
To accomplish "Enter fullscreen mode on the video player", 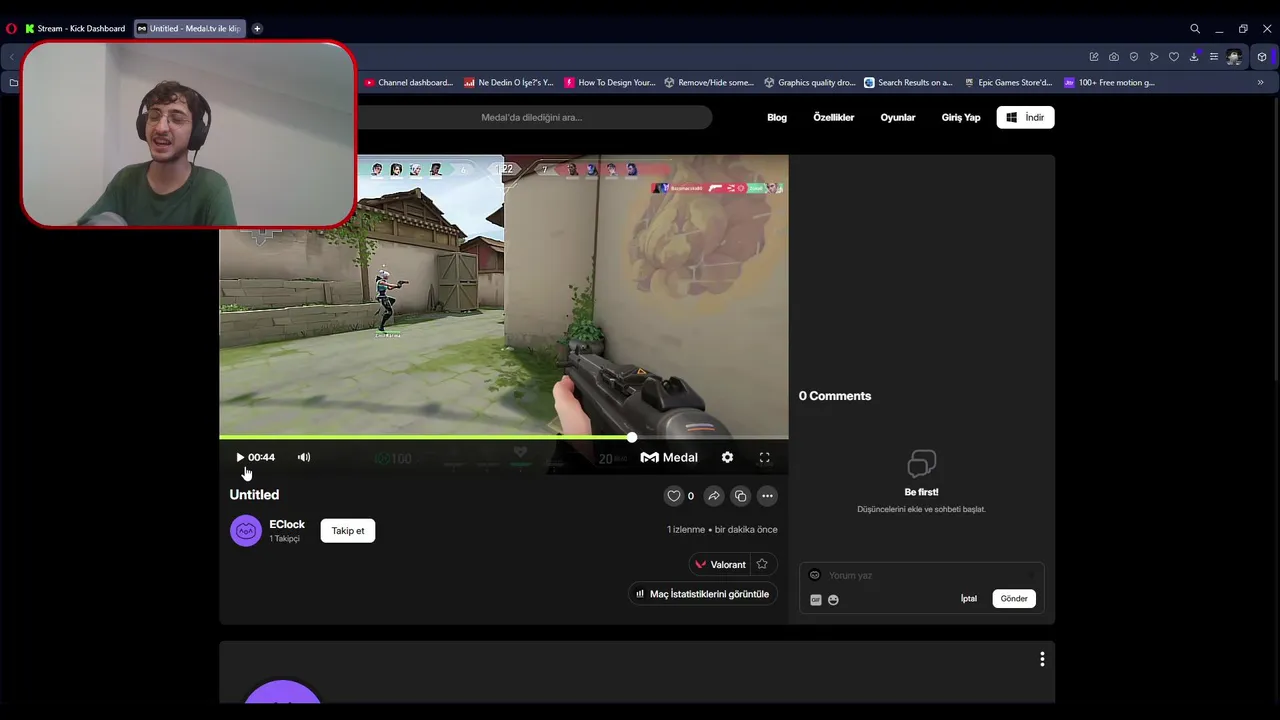I will coord(764,457).
